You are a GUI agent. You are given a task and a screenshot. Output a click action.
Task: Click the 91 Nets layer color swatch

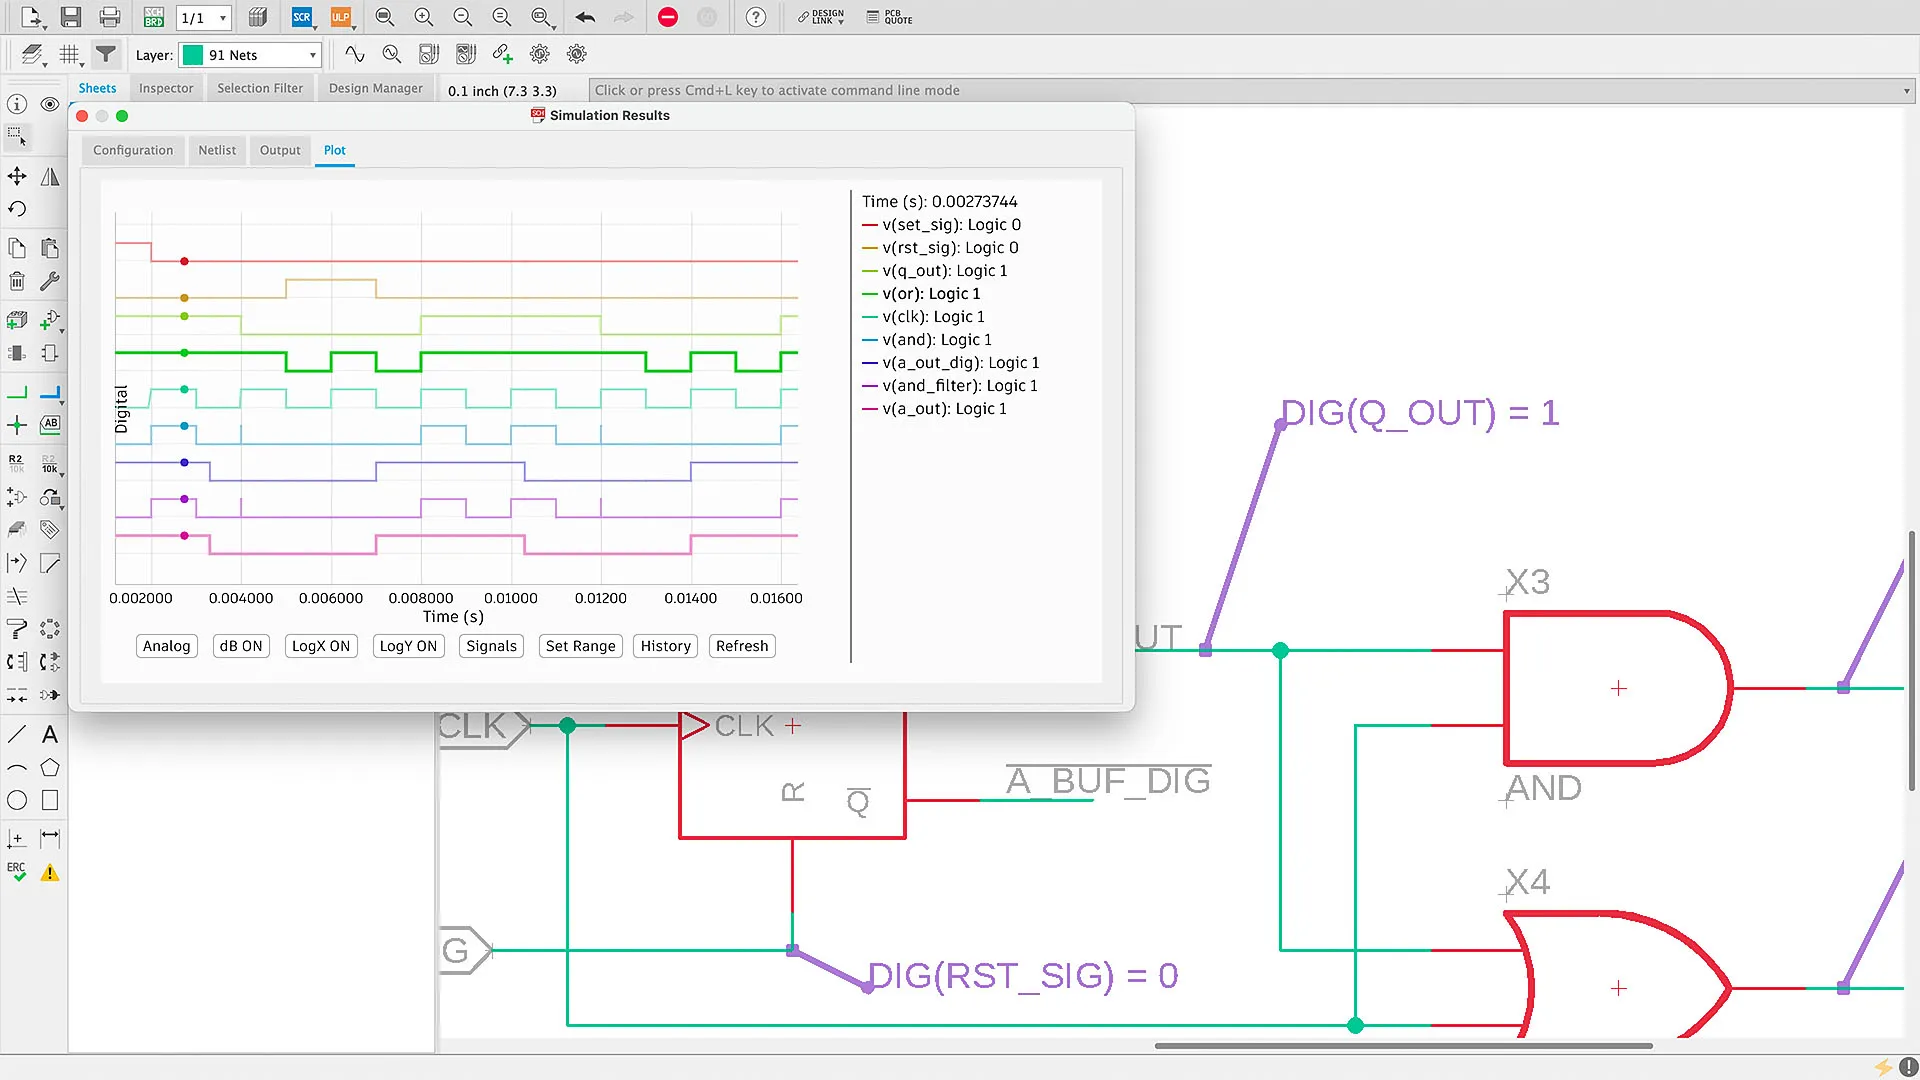(192, 55)
